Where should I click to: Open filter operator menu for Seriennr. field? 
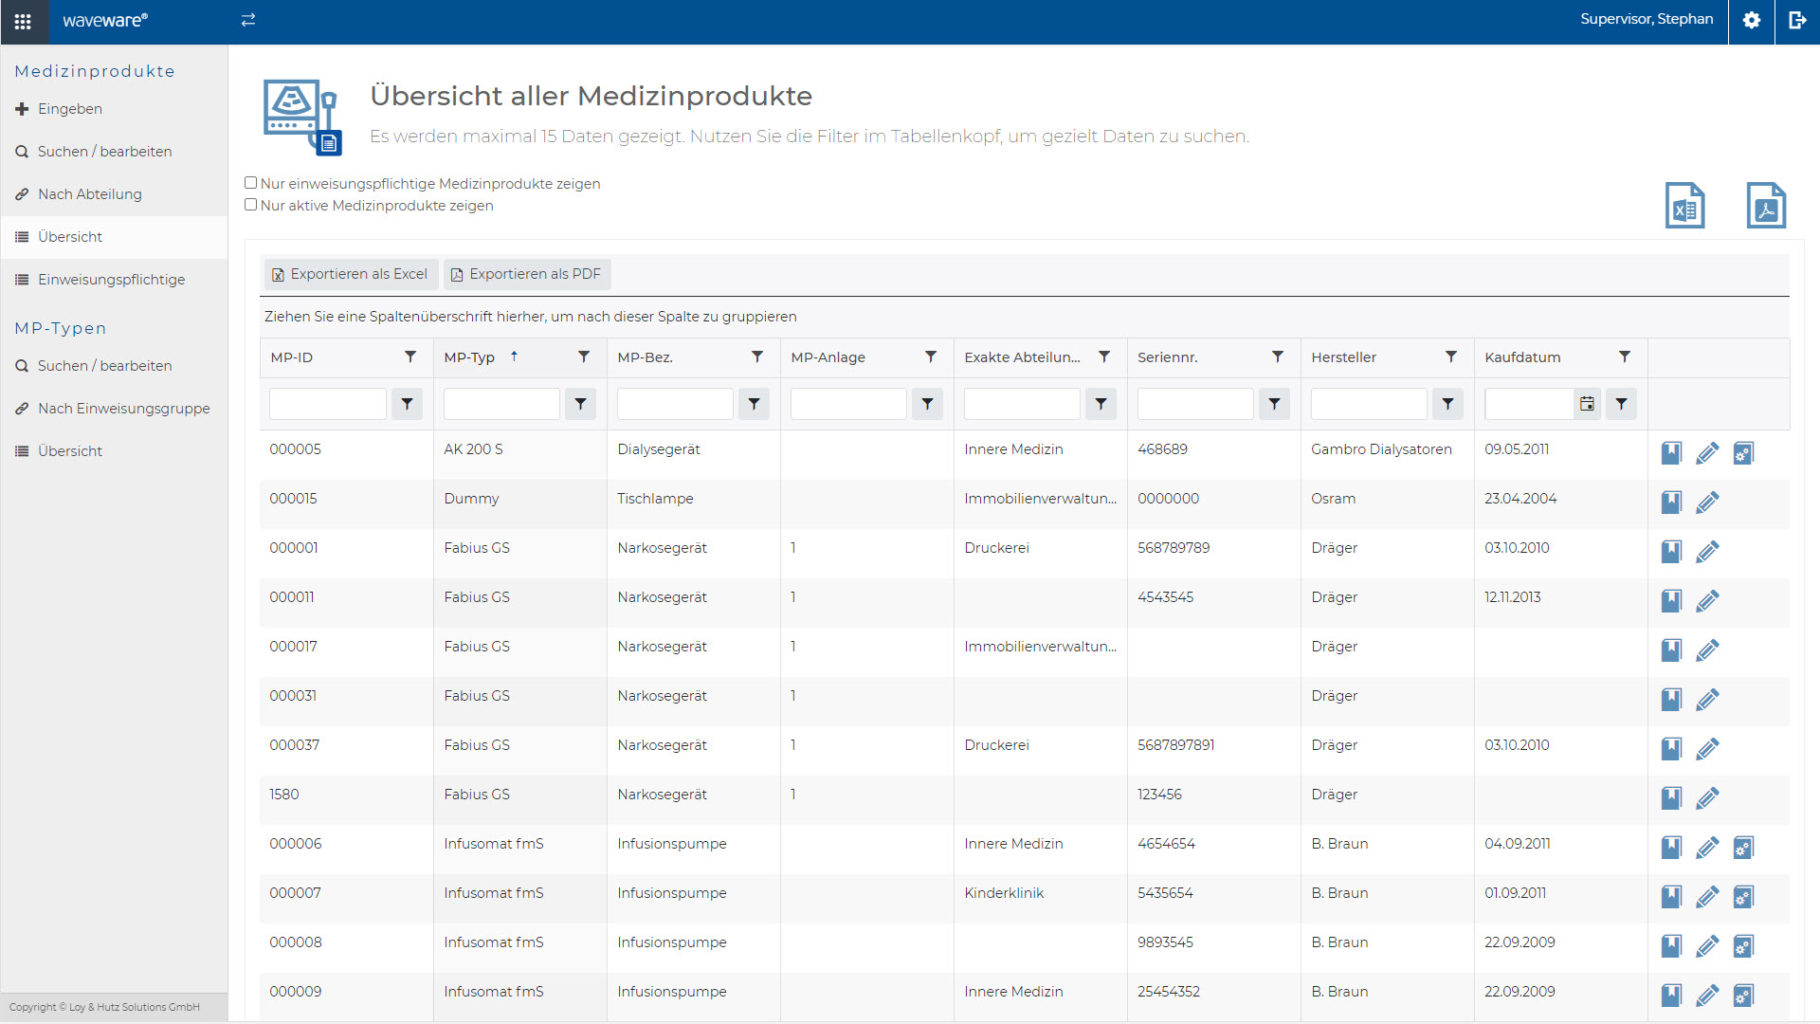1274,404
